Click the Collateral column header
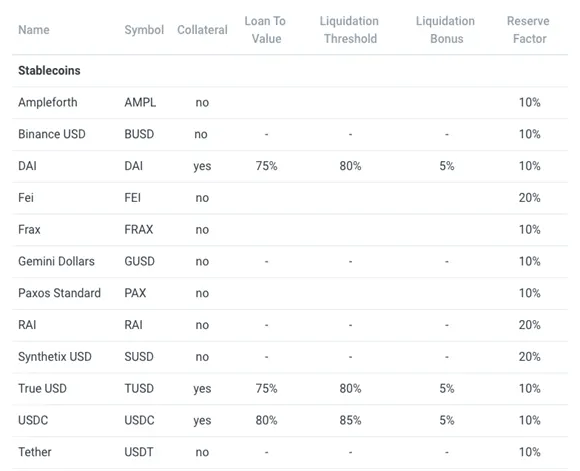The height and width of the screenshot is (471, 580). coord(202,30)
